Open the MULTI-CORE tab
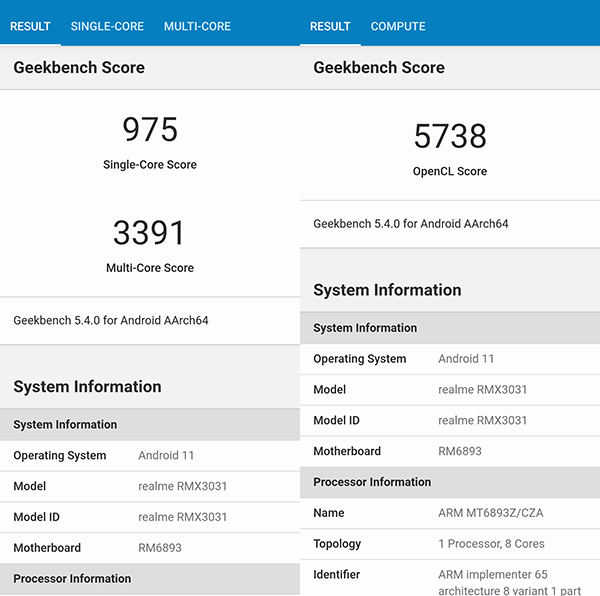Screen dimensions: 600x596 [197, 26]
